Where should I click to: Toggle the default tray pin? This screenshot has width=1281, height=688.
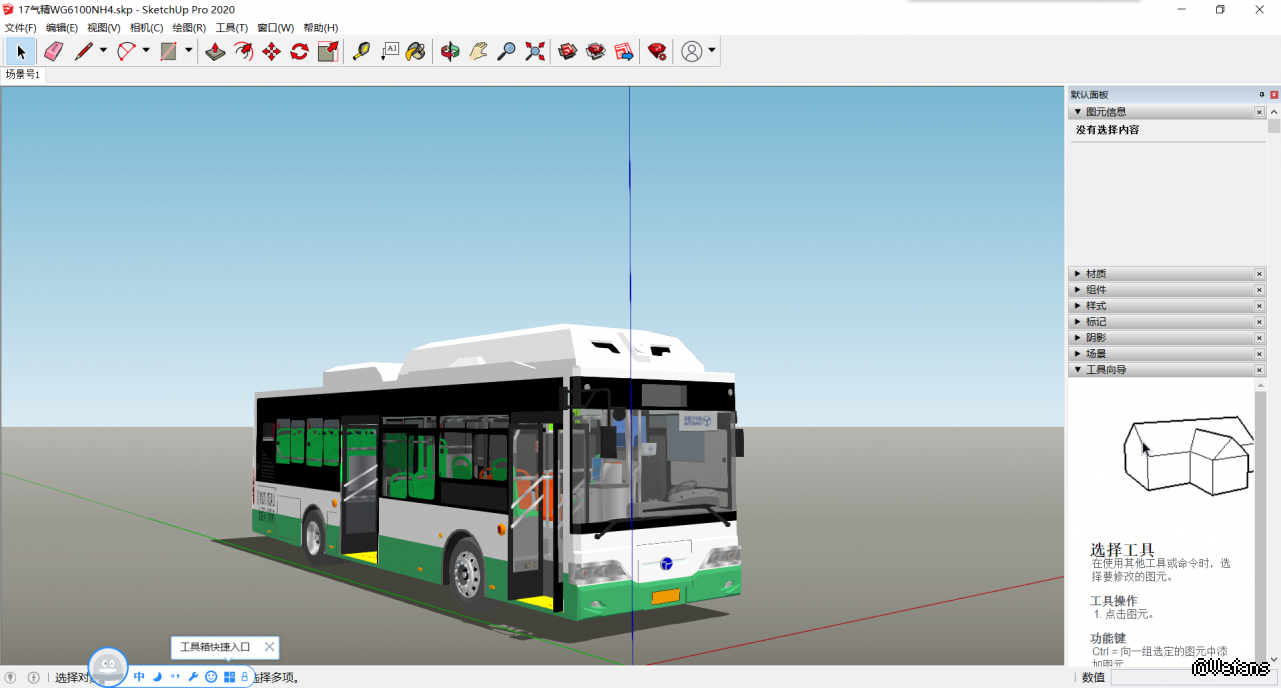(x=1262, y=94)
